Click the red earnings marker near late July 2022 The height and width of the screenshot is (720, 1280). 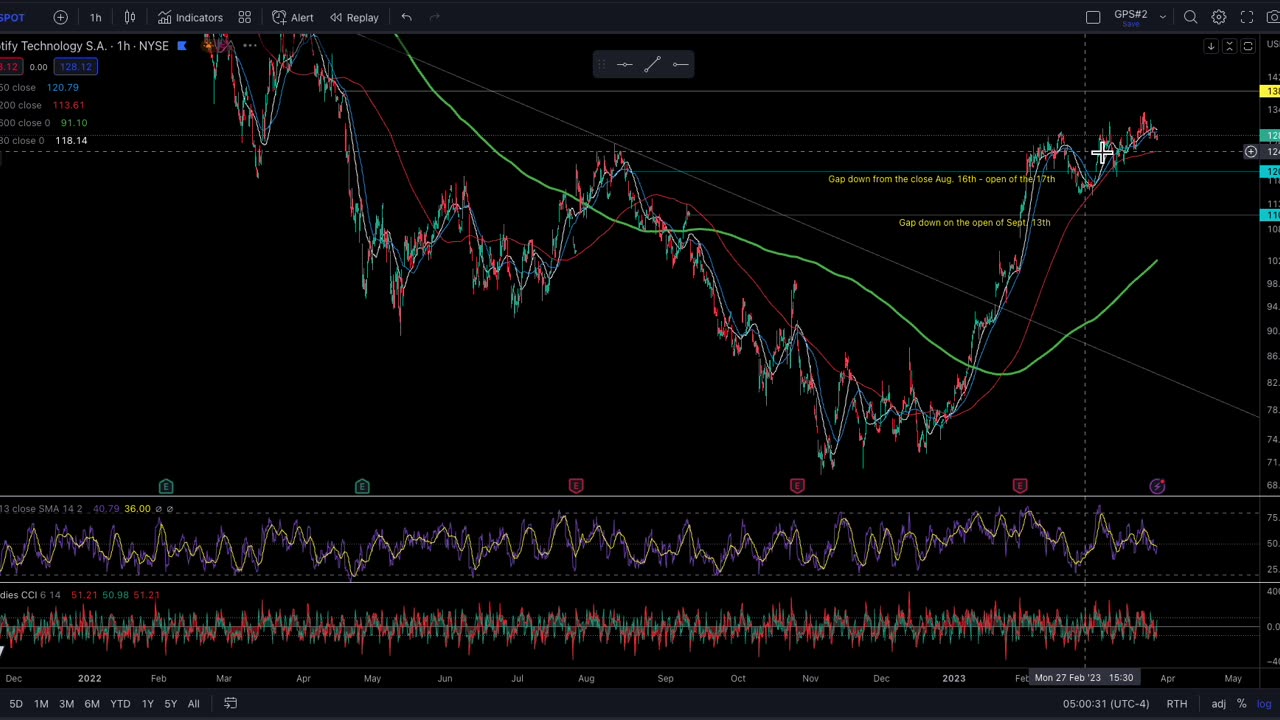coord(576,486)
